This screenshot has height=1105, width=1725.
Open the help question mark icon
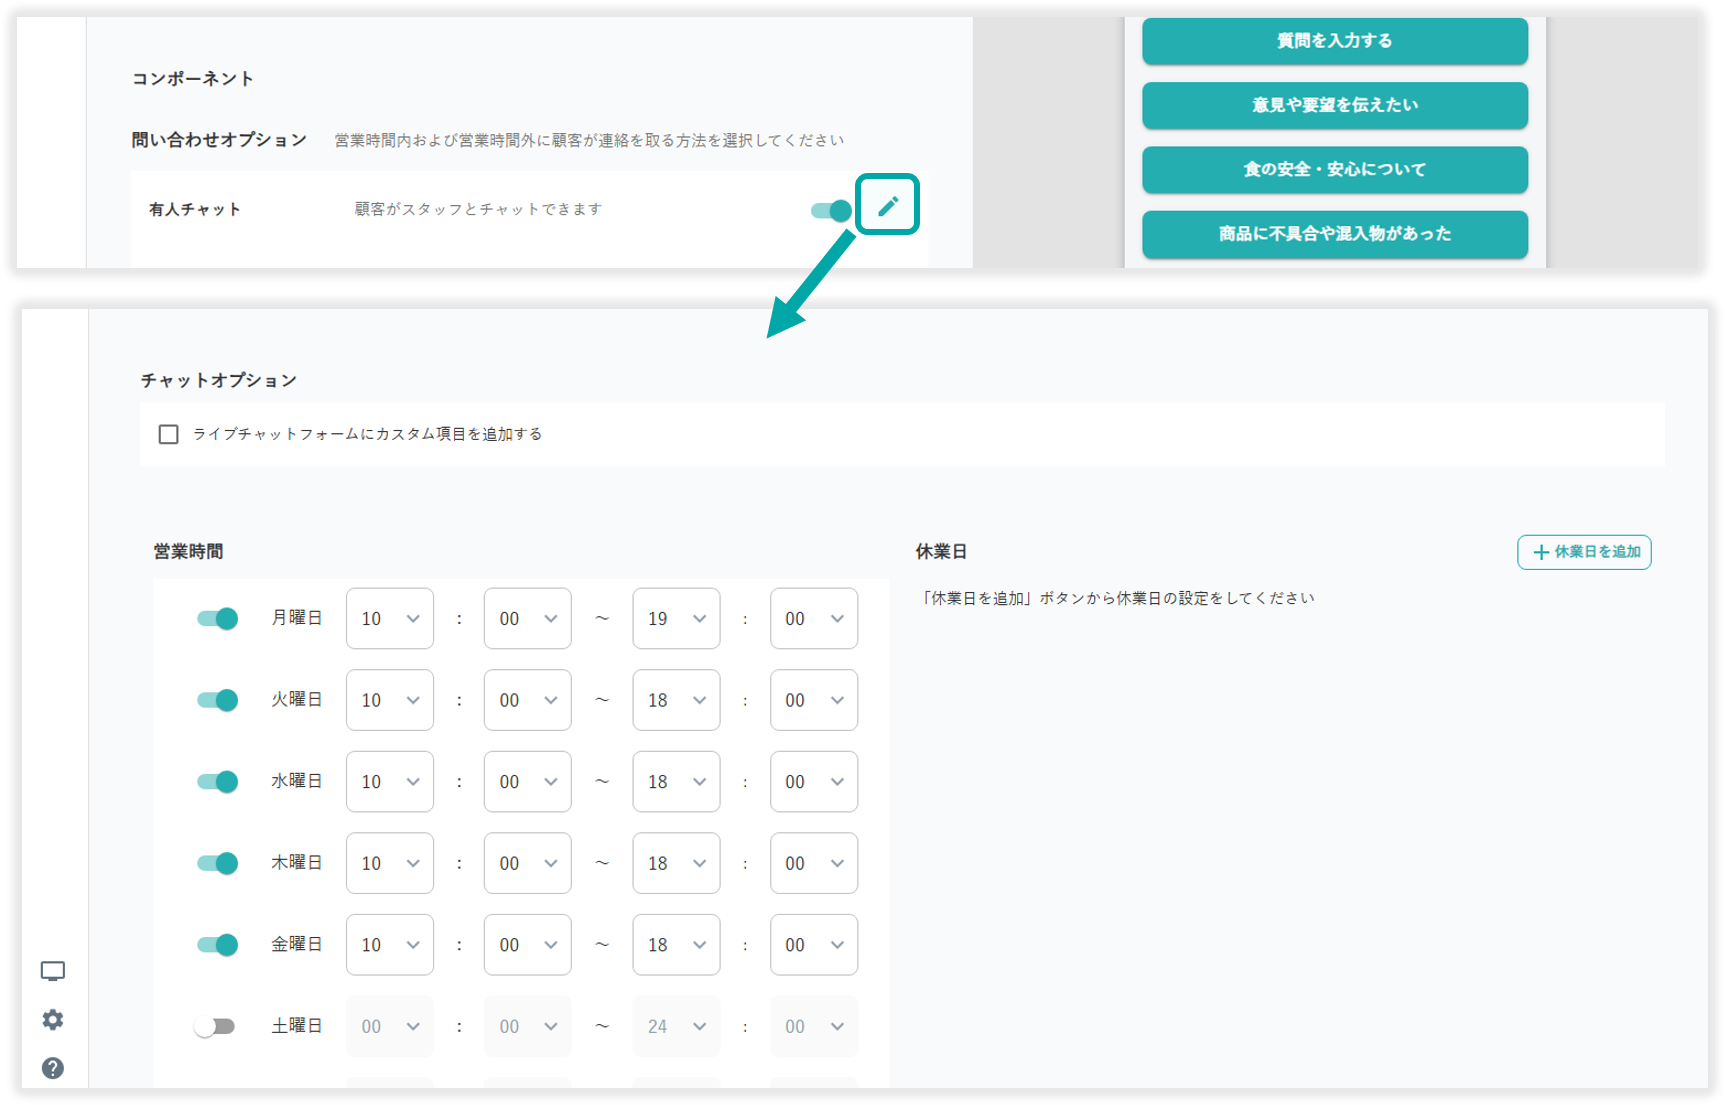(53, 1068)
